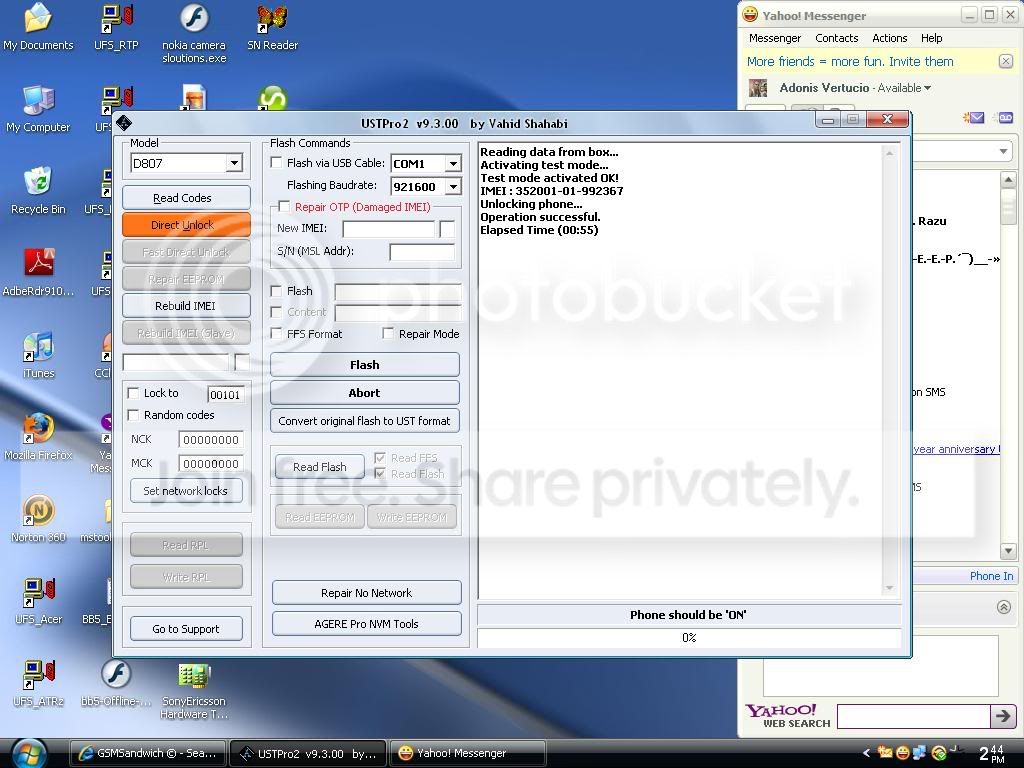Click Adonis Vertucio avatar picture
The width and height of the screenshot is (1024, 768).
pyautogui.click(x=758, y=88)
